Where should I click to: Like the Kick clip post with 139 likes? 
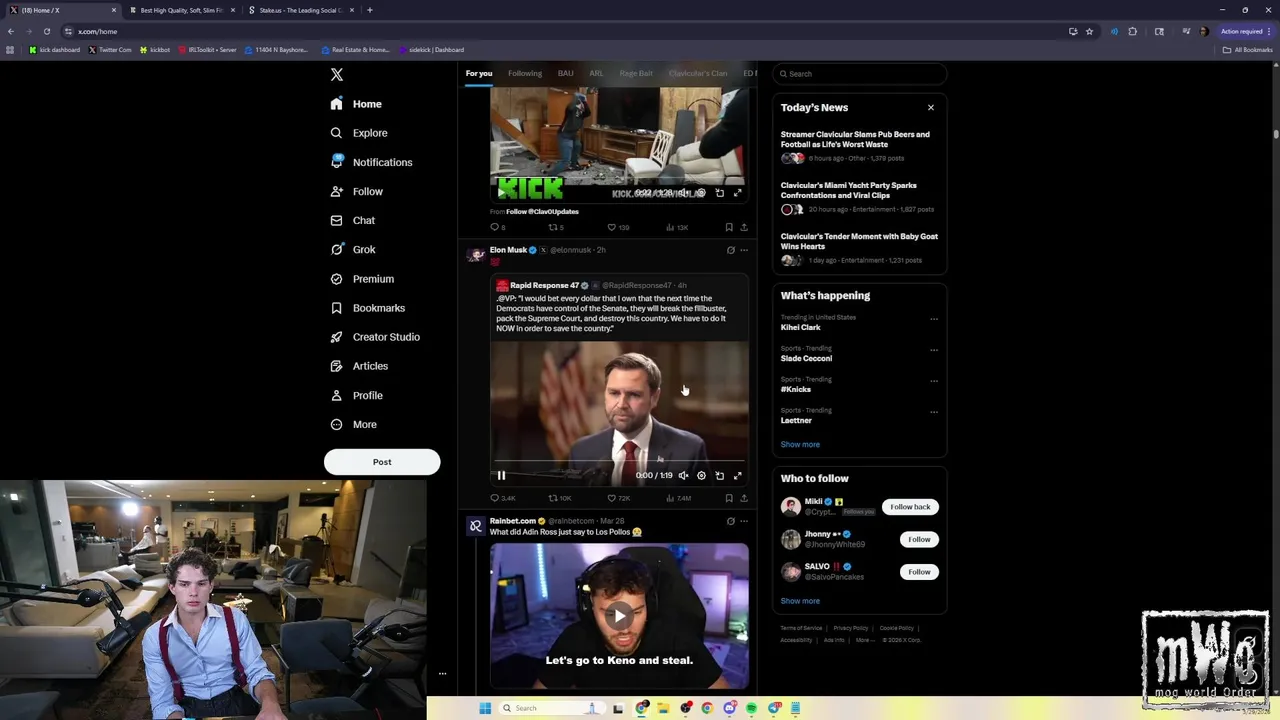click(619, 227)
